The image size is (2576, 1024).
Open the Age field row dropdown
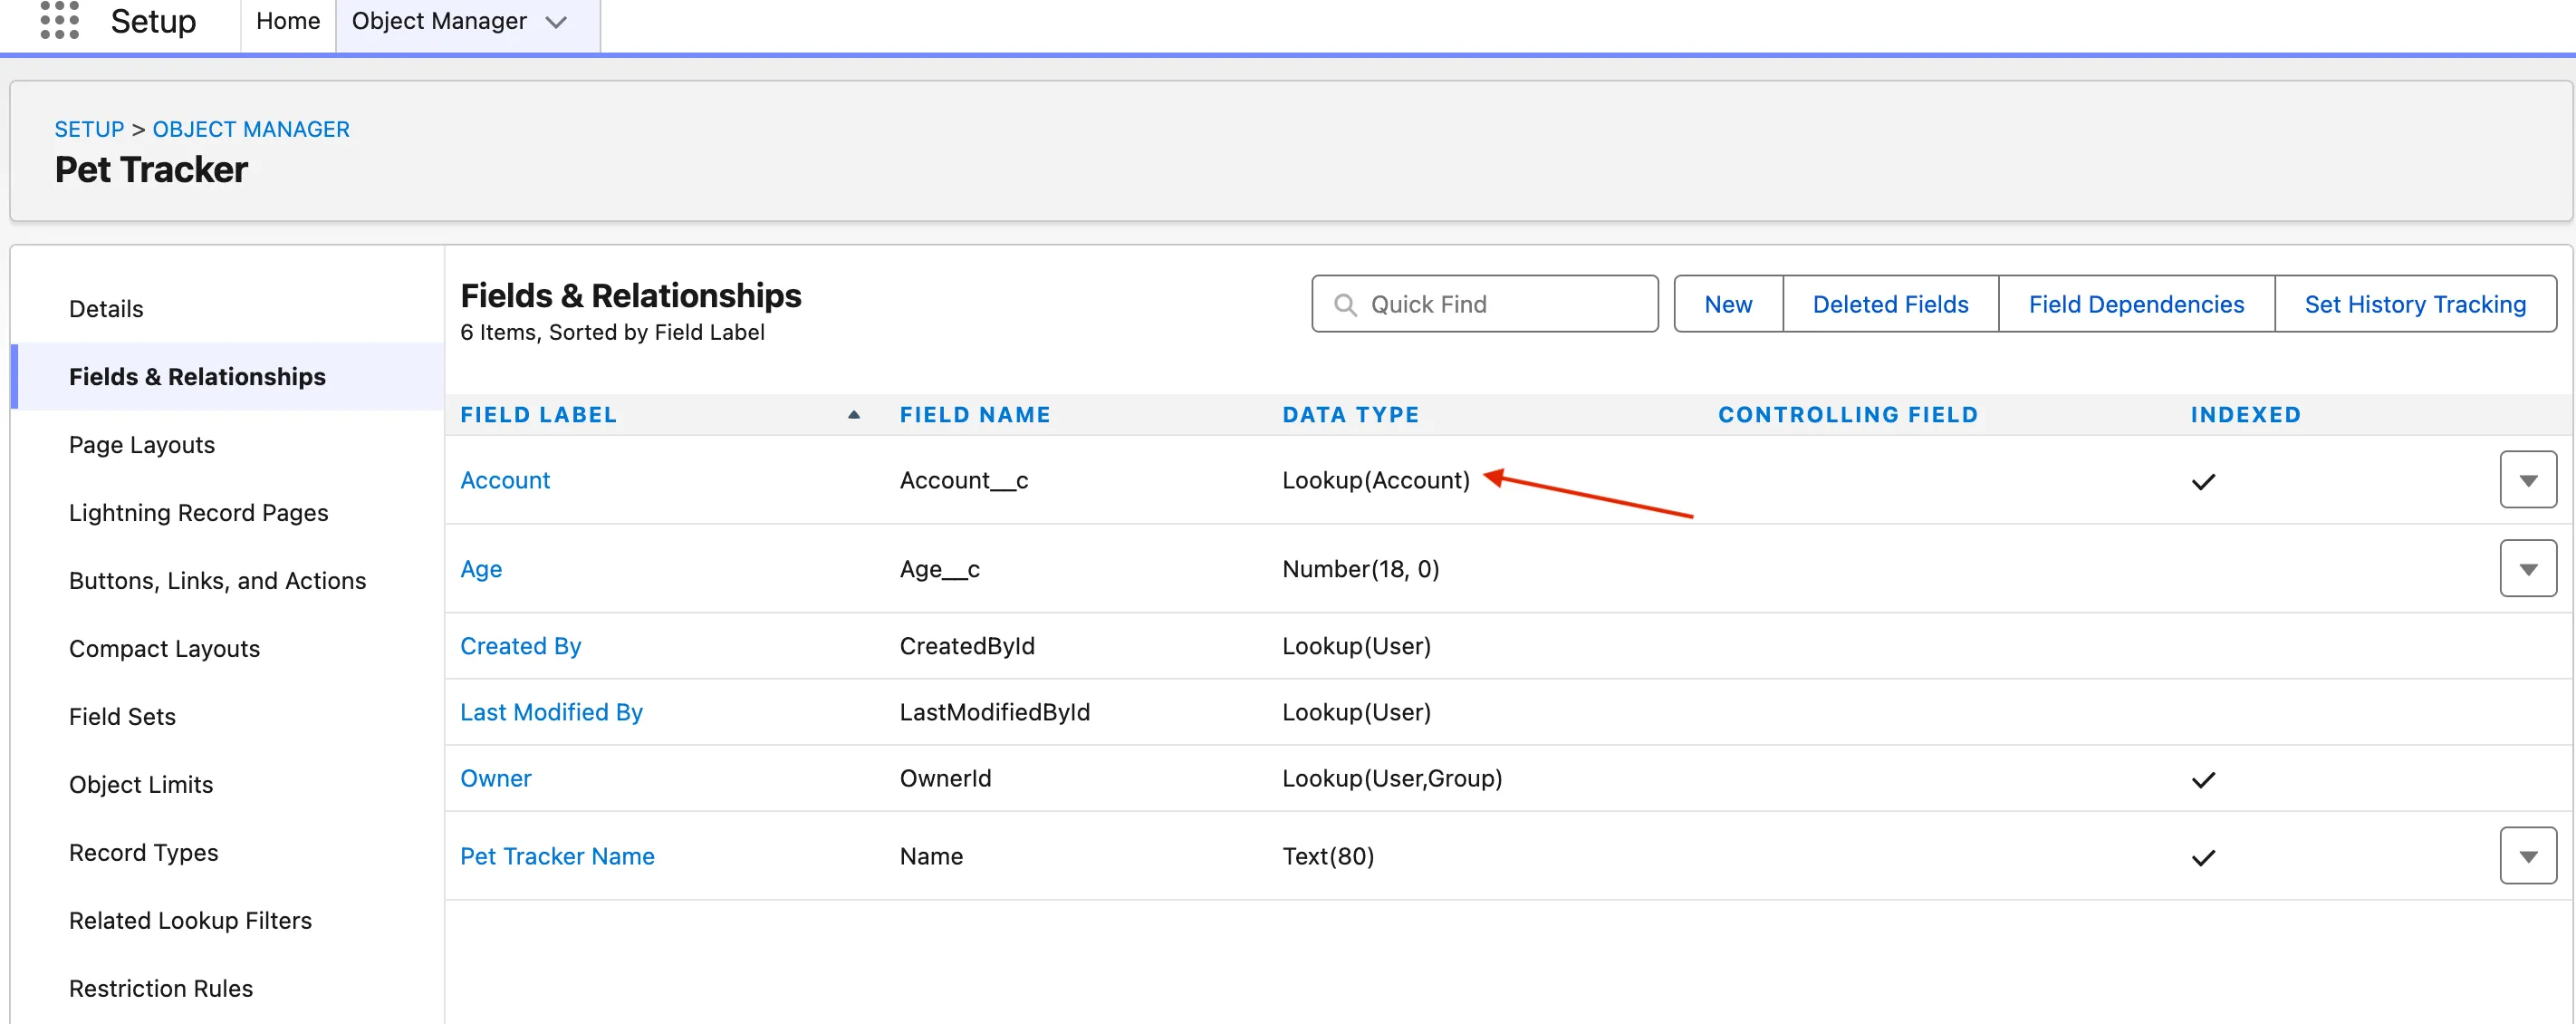point(2527,568)
